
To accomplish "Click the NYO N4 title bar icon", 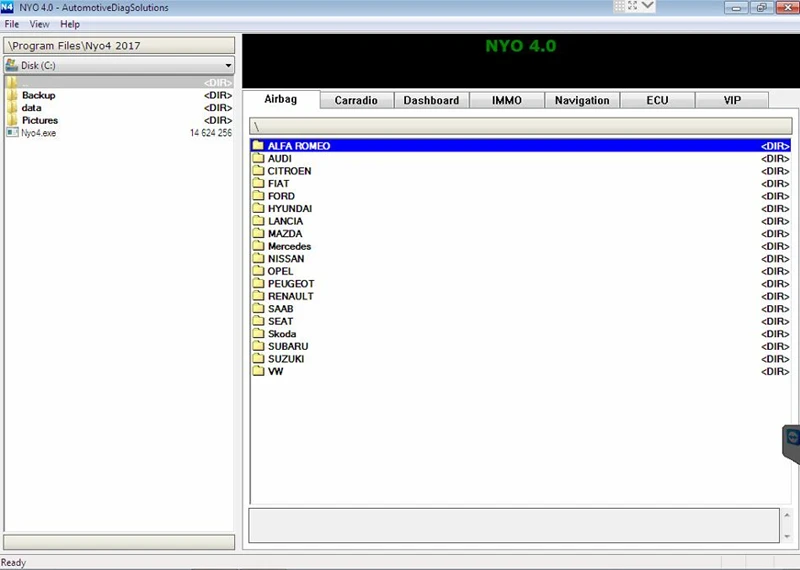I will coord(7,7).
